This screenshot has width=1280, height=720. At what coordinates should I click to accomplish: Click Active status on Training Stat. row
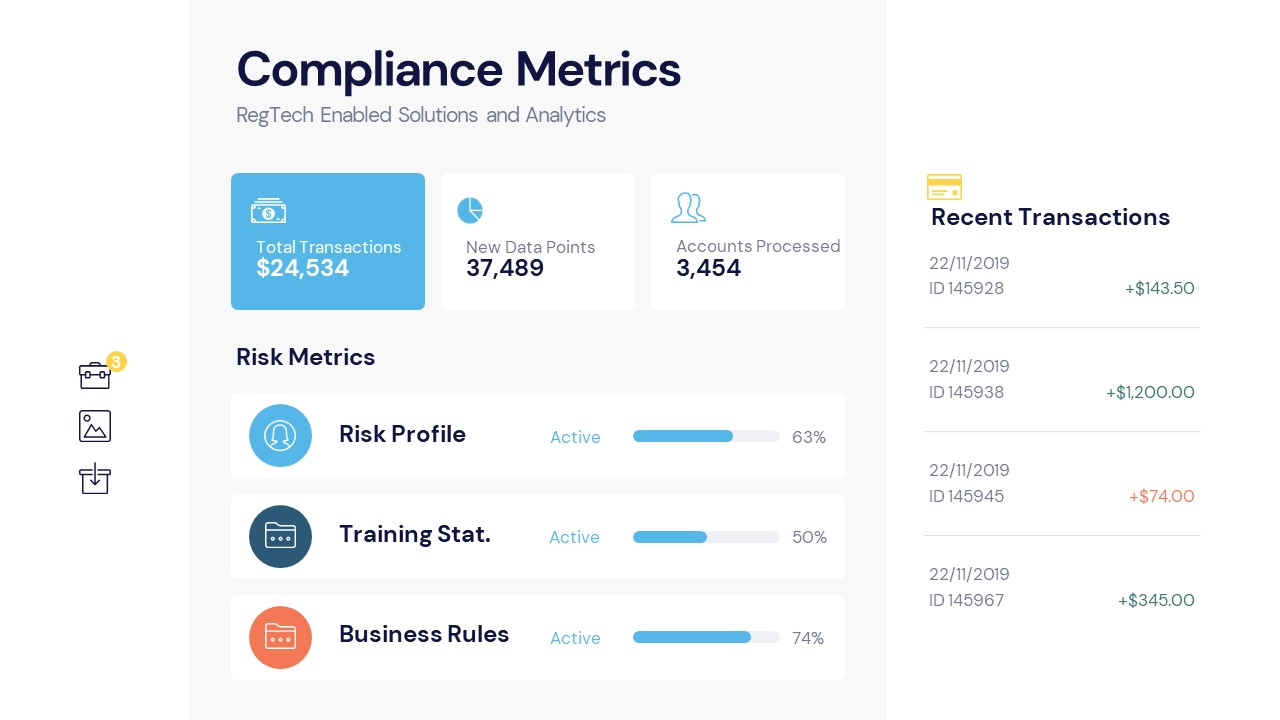point(574,537)
